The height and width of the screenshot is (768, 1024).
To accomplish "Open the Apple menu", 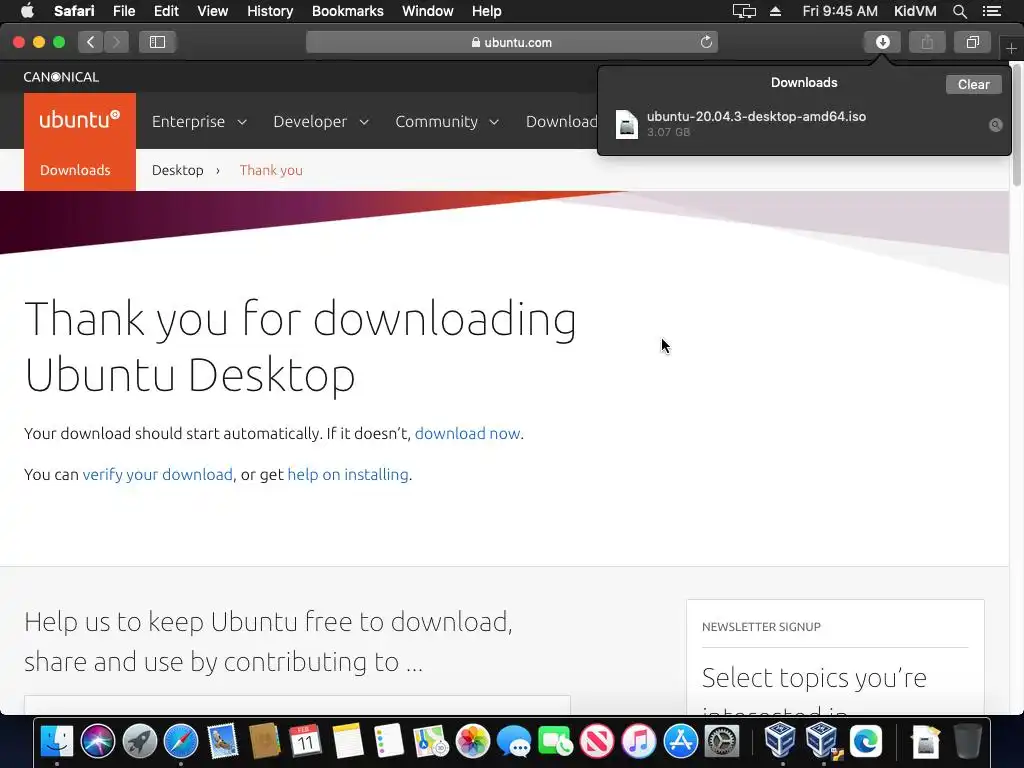I will pyautogui.click(x=27, y=11).
